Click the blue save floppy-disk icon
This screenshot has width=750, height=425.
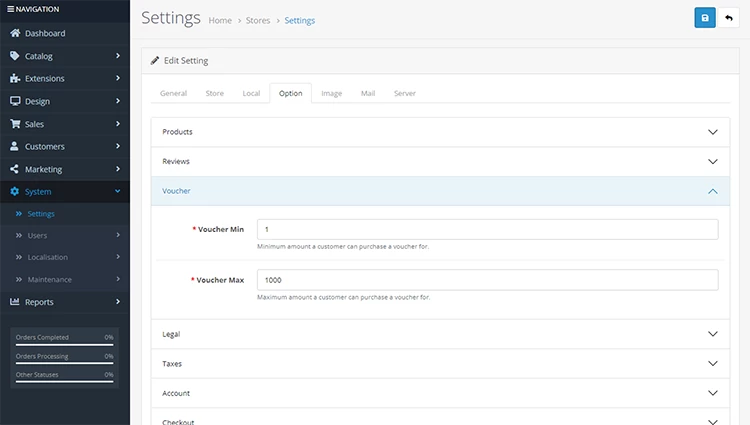tap(705, 18)
